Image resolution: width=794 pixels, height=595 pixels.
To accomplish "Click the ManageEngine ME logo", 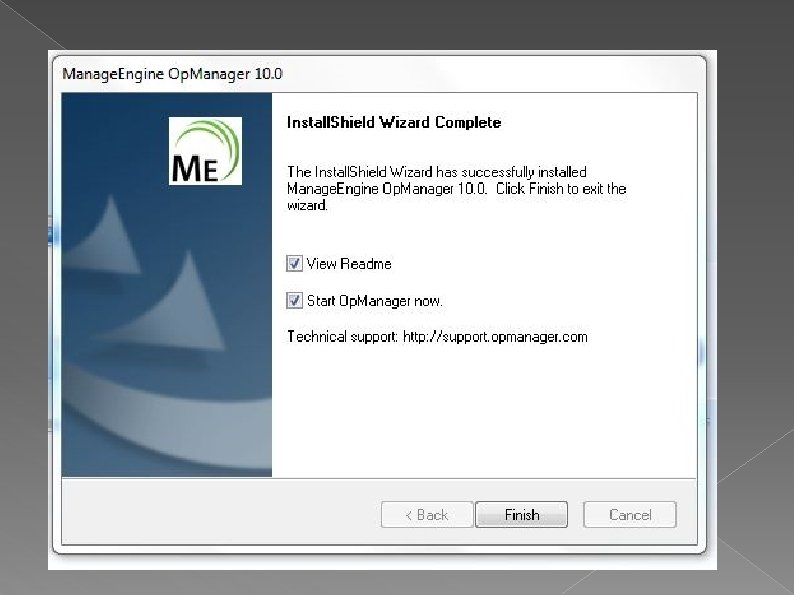I will [205, 151].
